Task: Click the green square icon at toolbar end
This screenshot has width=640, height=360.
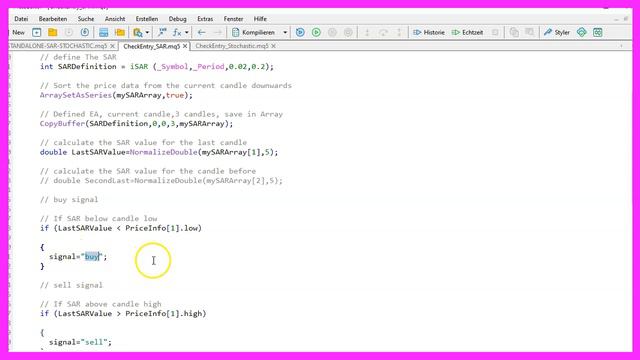Action: coord(598,32)
